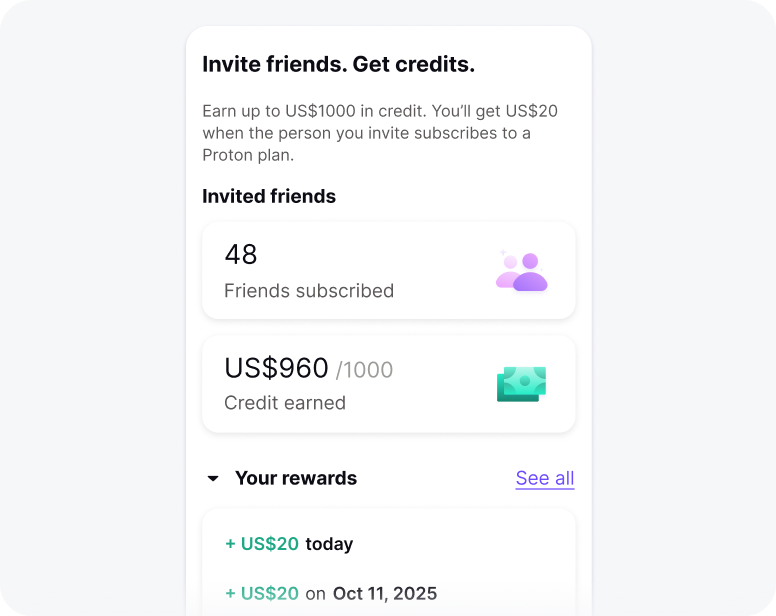This screenshot has width=776, height=616.
Task: Click the green +US$20 amount for today
Action: pyautogui.click(x=262, y=544)
